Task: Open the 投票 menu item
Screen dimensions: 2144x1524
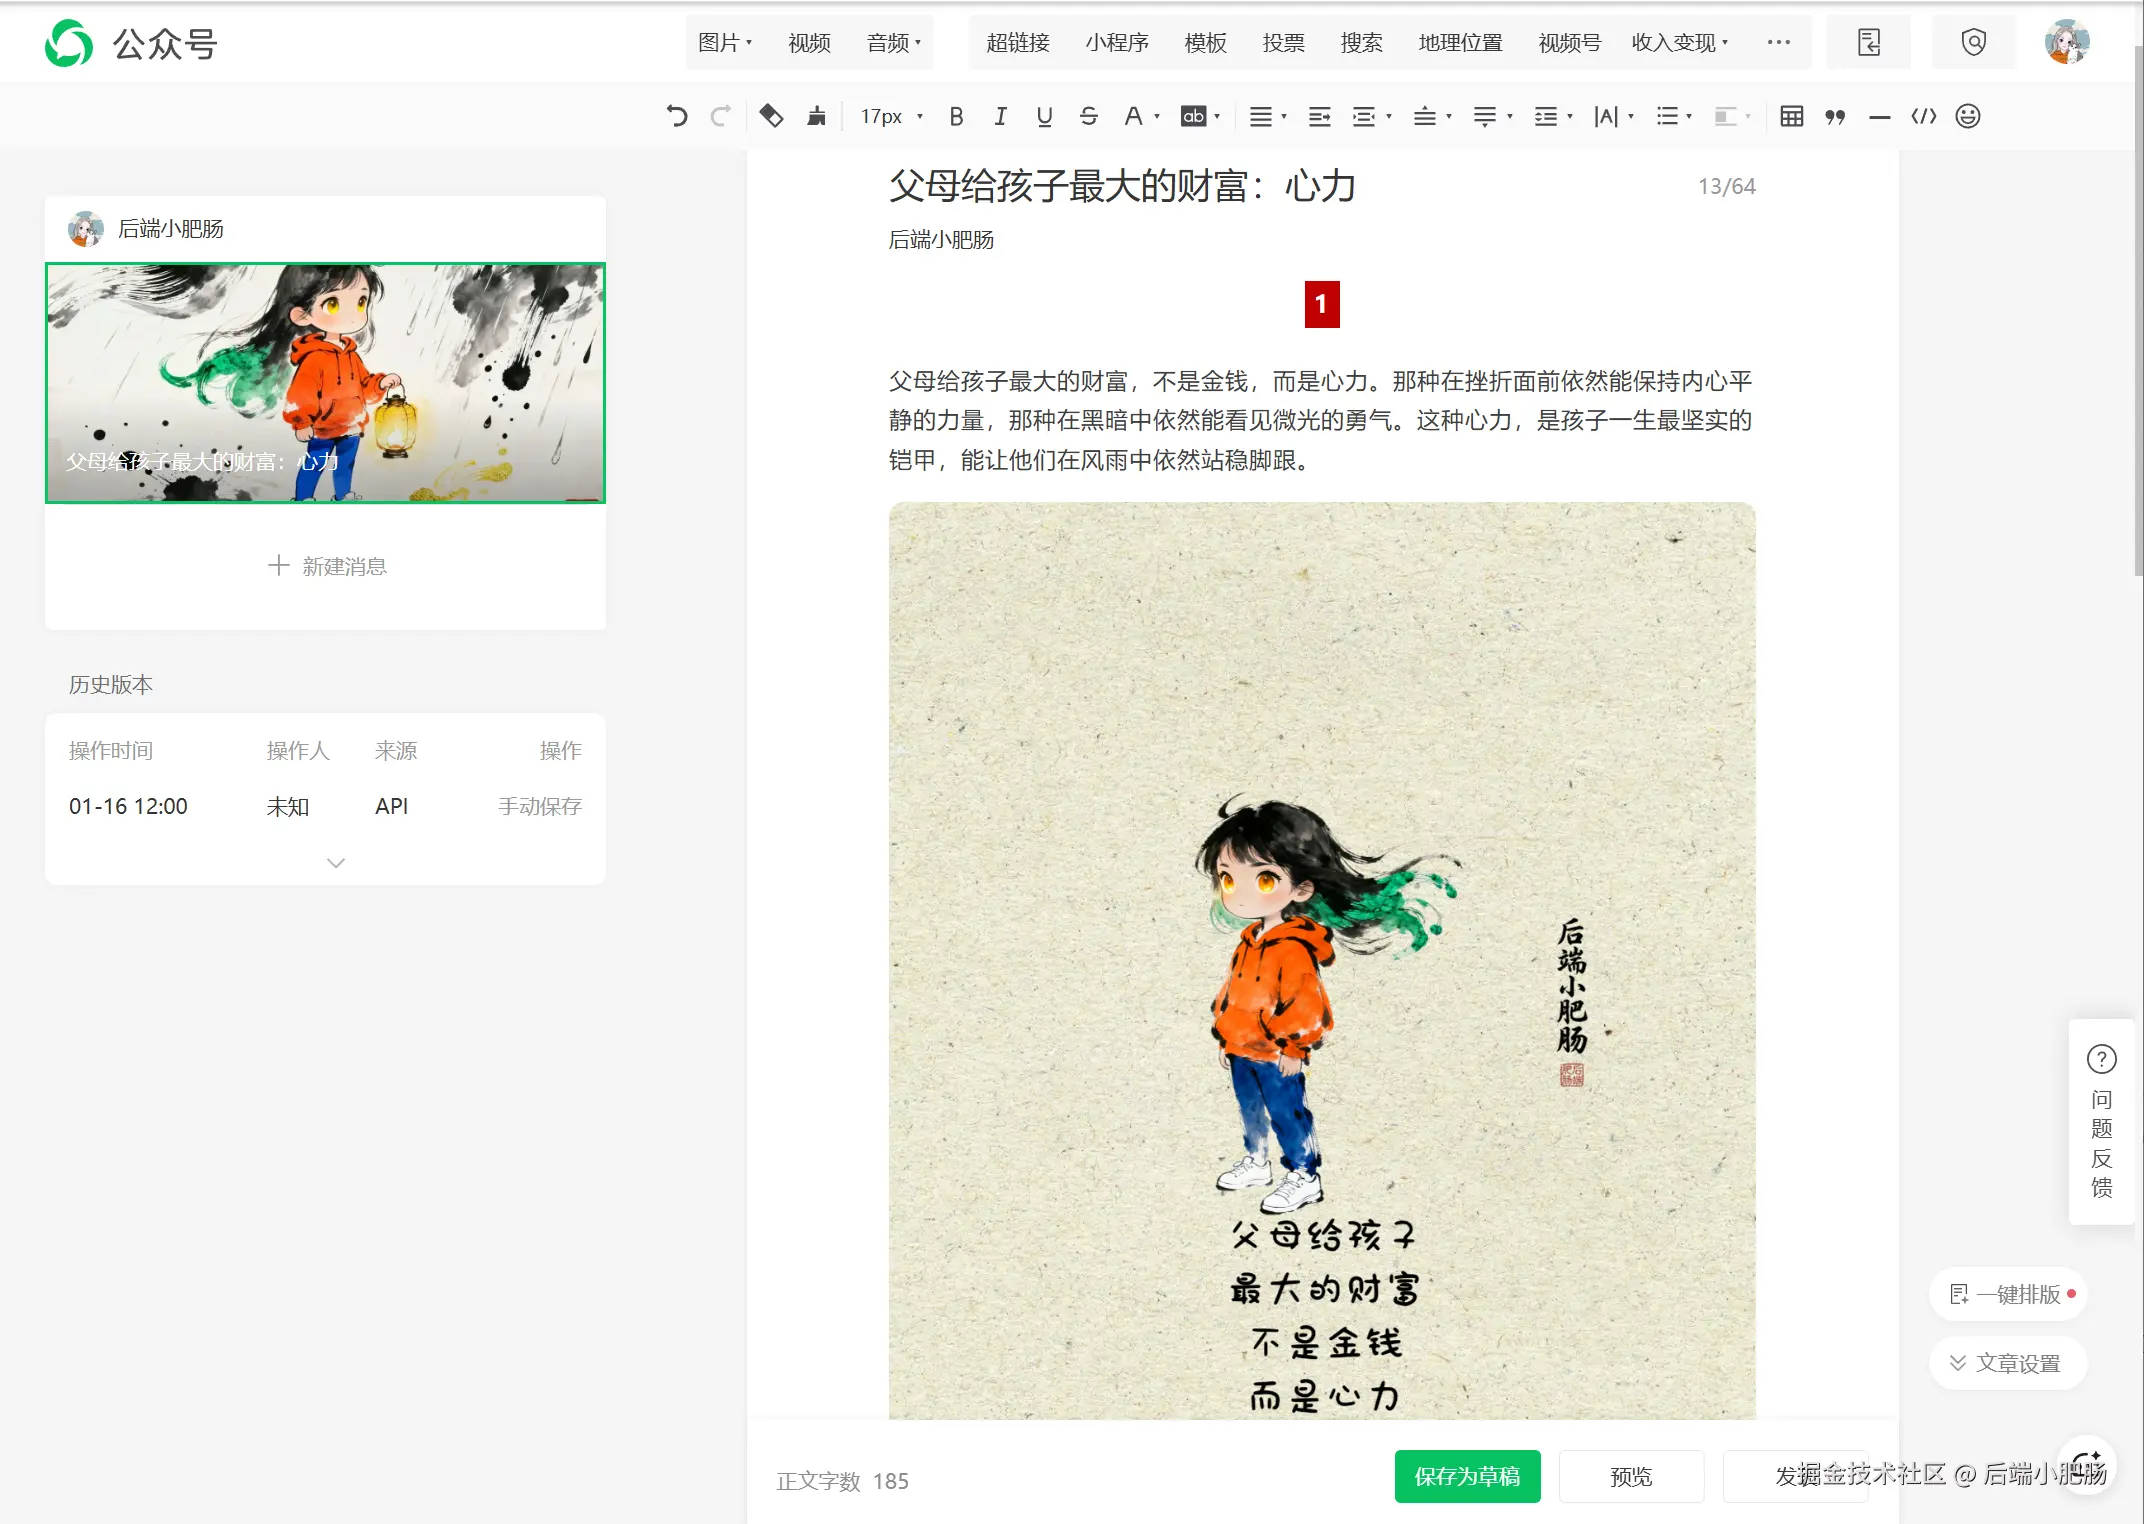Action: (x=1283, y=42)
